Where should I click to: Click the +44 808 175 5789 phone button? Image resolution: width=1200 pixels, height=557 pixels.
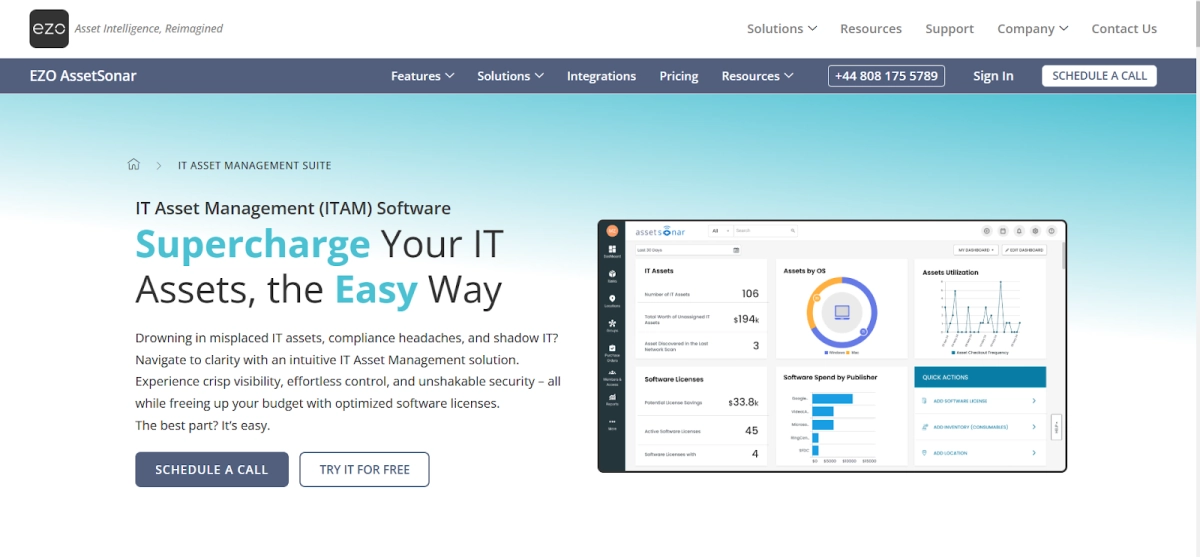point(886,76)
